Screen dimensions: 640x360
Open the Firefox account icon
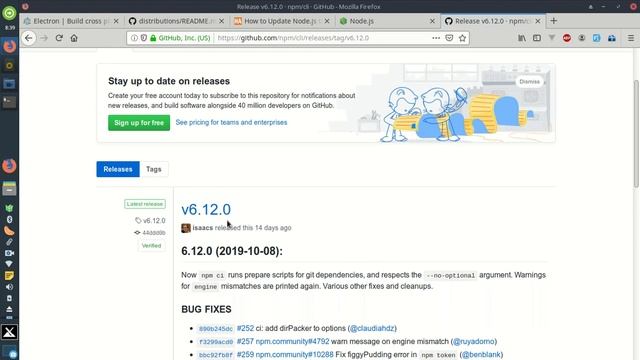582,38
